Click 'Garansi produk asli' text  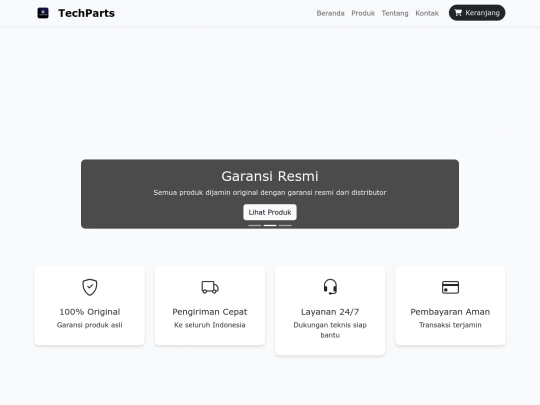[90, 325]
